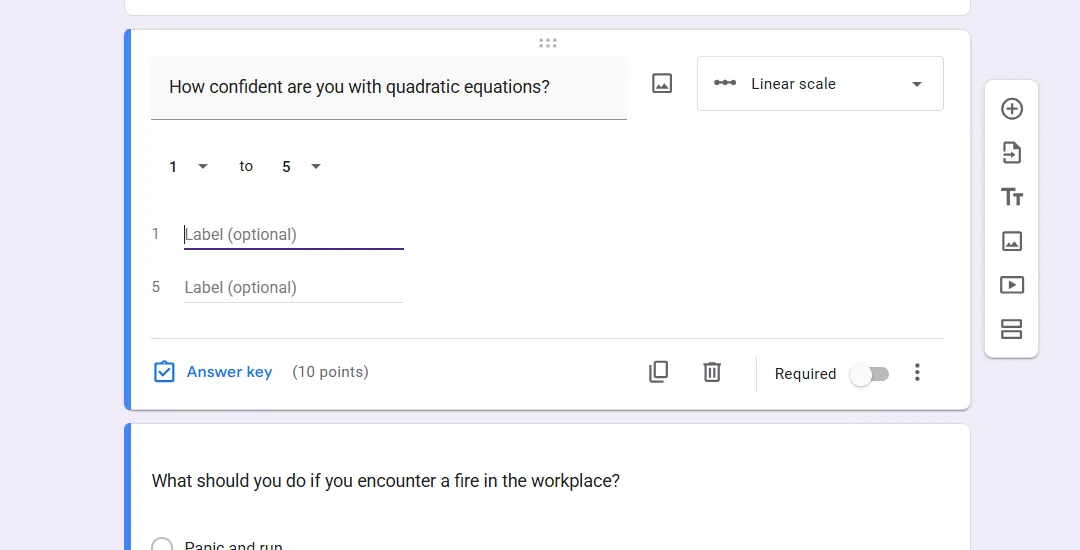Delete the quadratic equations question
1080x550 pixels.
click(712, 372)
